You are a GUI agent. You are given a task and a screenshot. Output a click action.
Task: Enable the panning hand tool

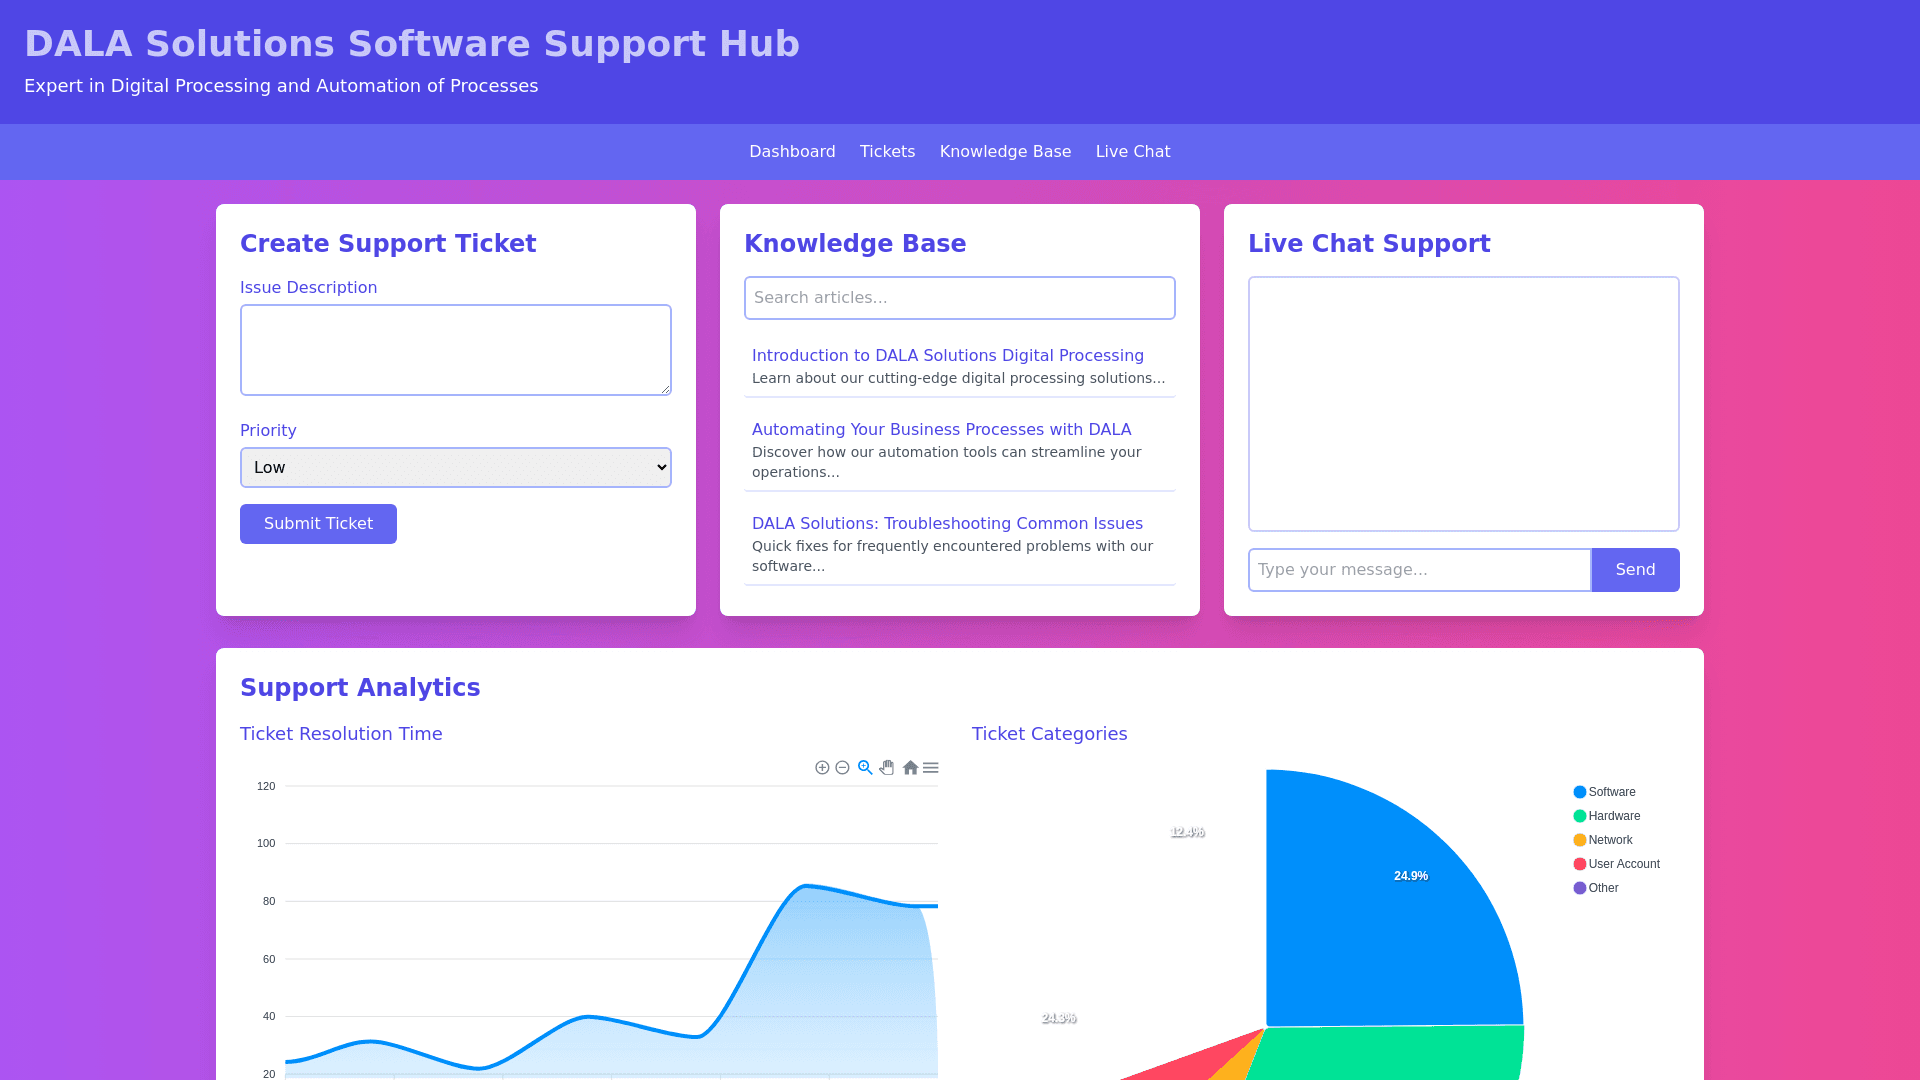(x=887, y=768)
